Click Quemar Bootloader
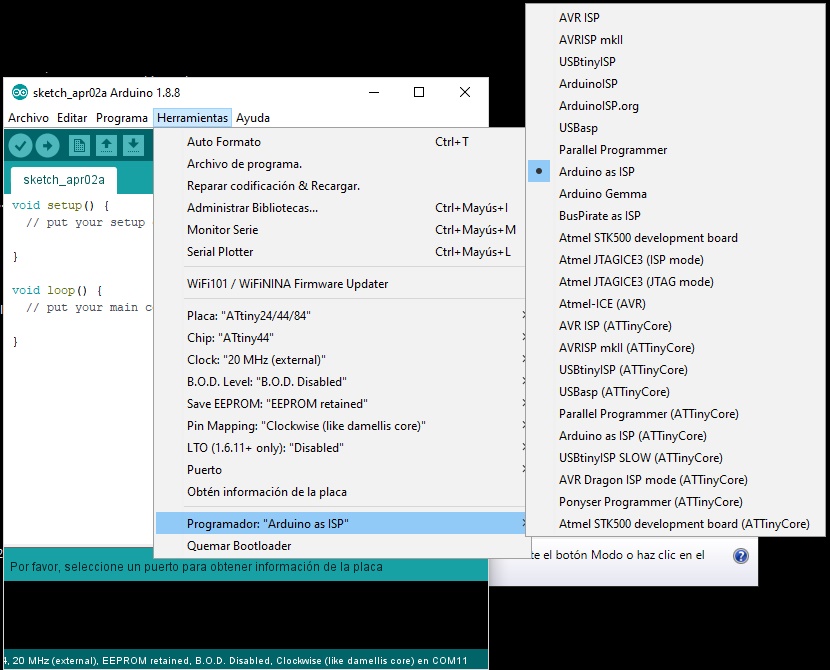 pyautogui.click(x=340, y=546)
